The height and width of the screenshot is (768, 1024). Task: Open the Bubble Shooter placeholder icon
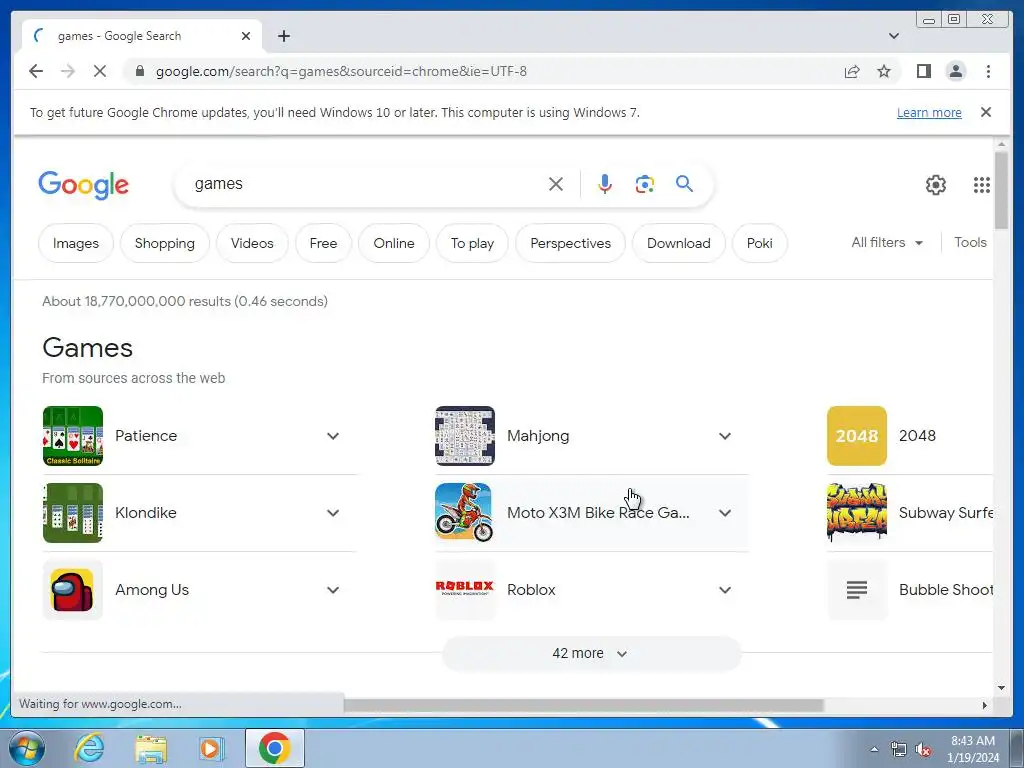pyautogui.click(x=857, y=590)
